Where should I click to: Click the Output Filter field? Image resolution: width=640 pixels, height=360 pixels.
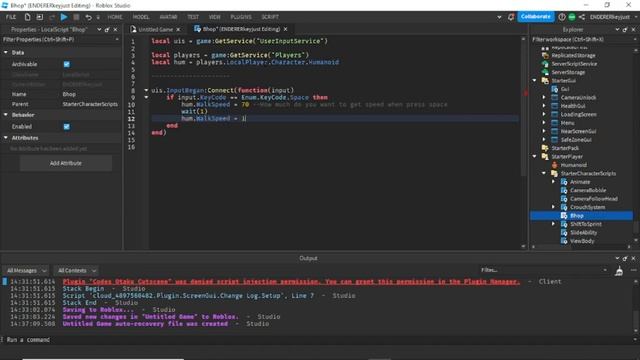point(543,270)
